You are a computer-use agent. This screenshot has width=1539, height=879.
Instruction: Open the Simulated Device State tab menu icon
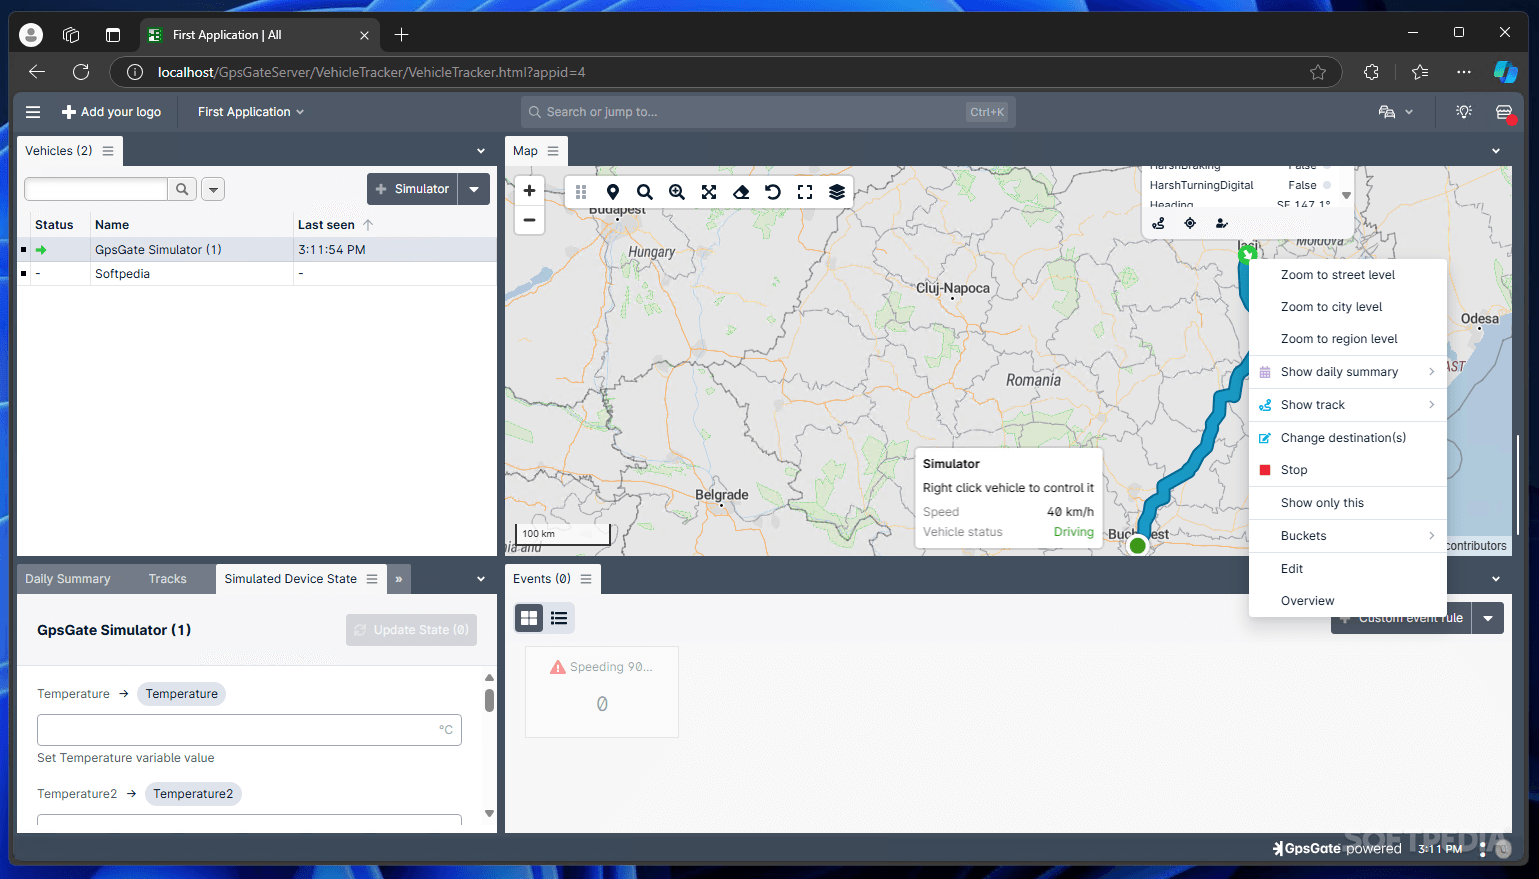point(372,579)
